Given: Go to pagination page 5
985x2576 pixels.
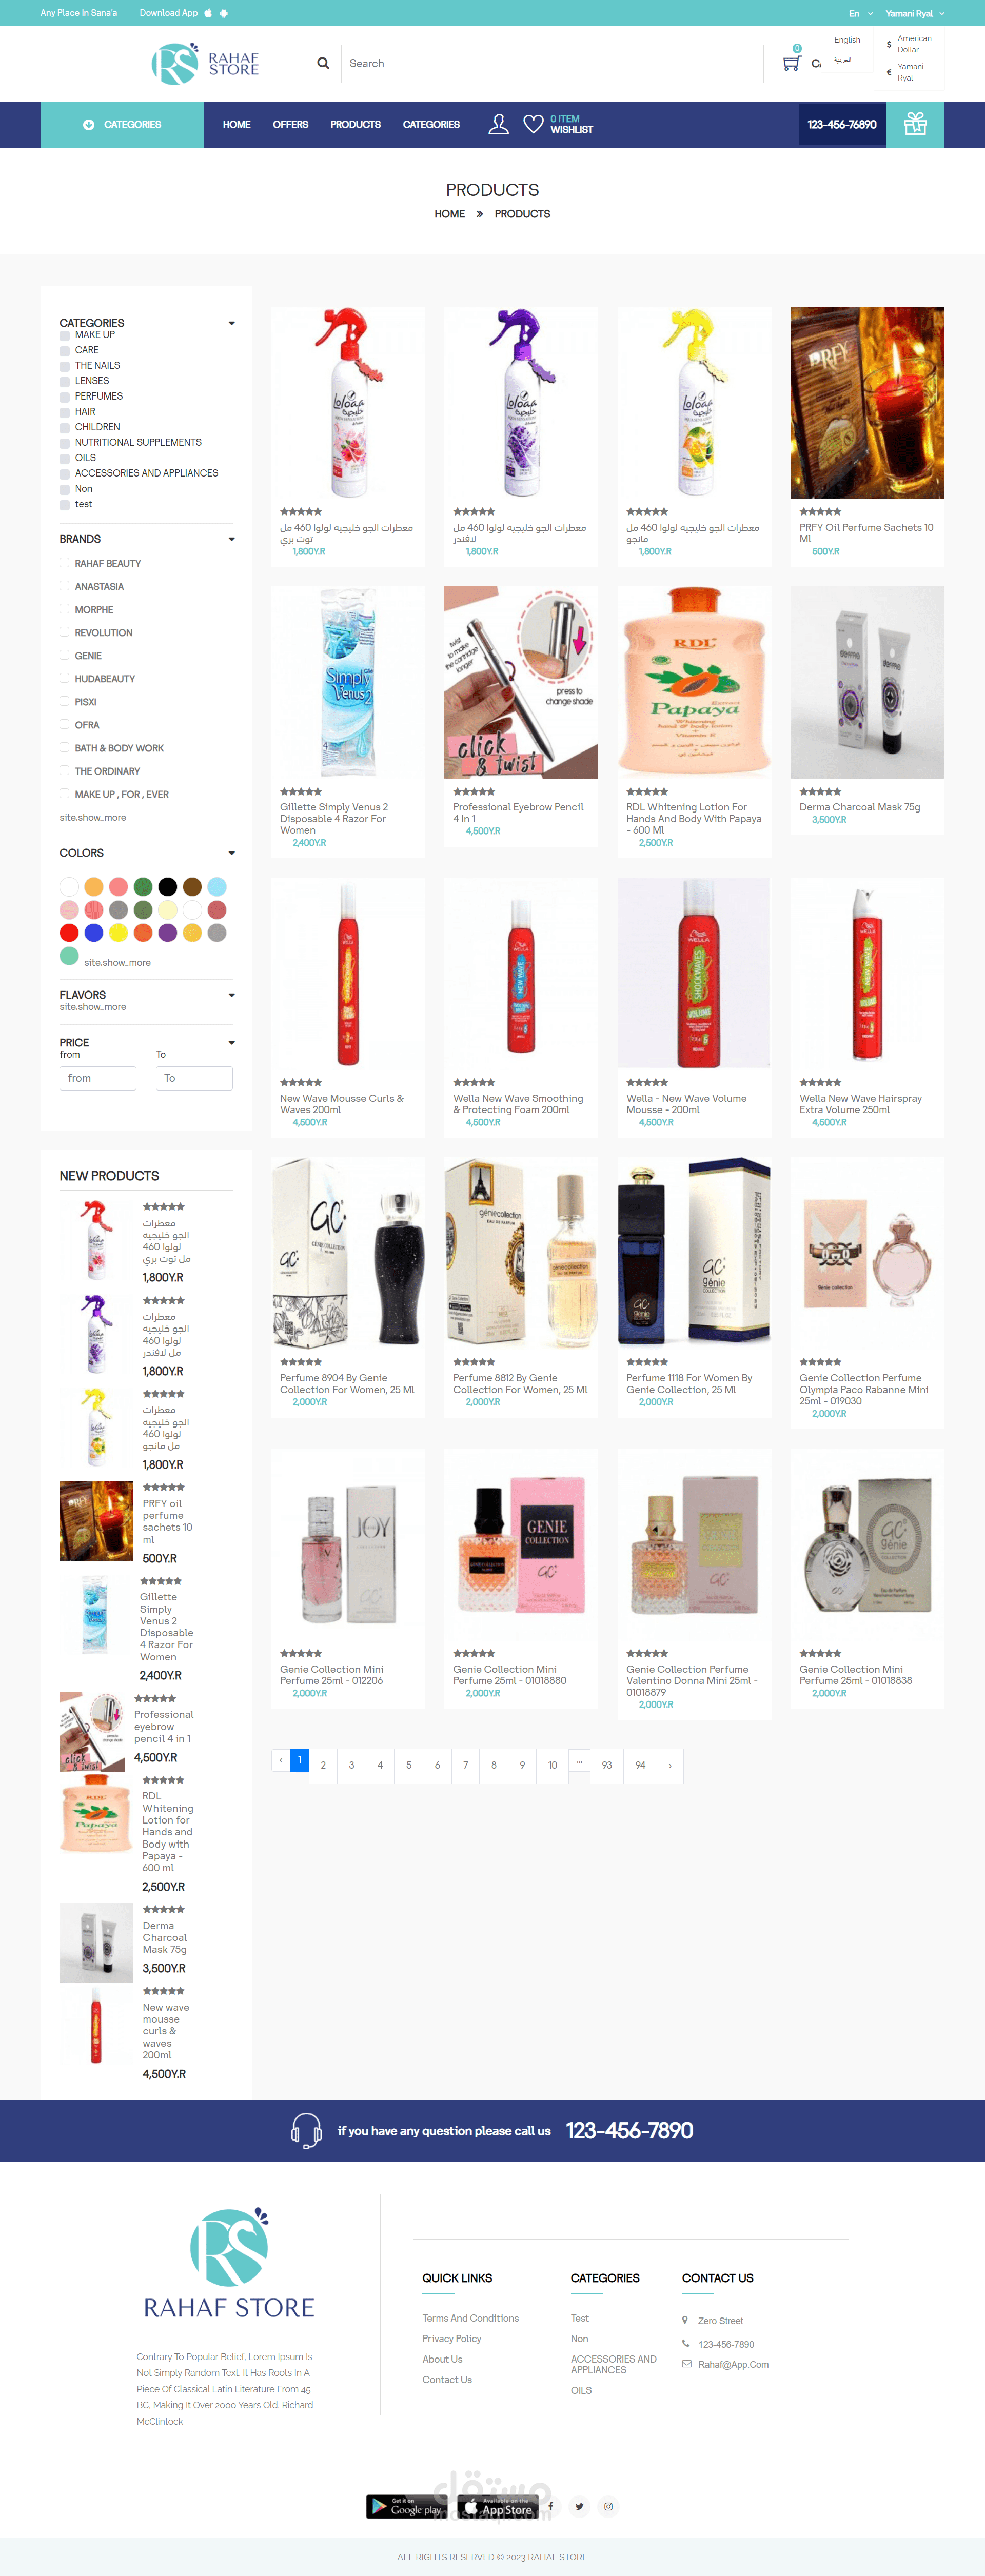Looking at the screenshot, I should click(x=408, y=1765).
